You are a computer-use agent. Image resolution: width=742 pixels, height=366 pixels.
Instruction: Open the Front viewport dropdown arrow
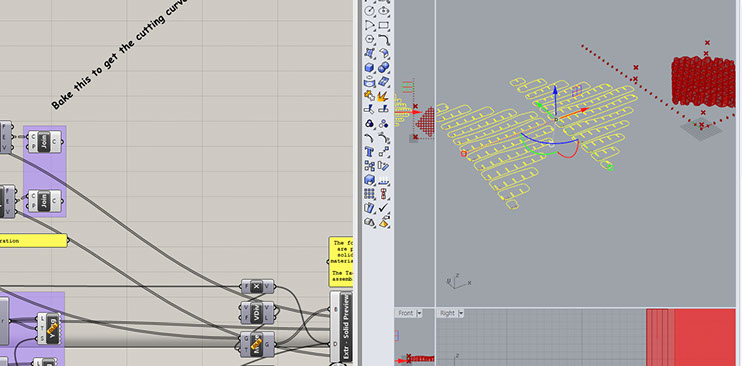pyautogui.click(x=419, y=313)
